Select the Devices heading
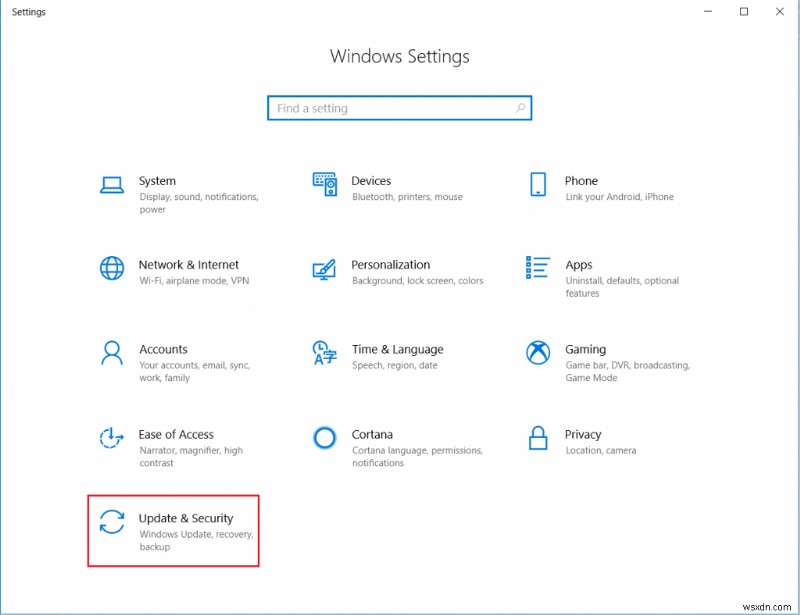 click(371, 181)
